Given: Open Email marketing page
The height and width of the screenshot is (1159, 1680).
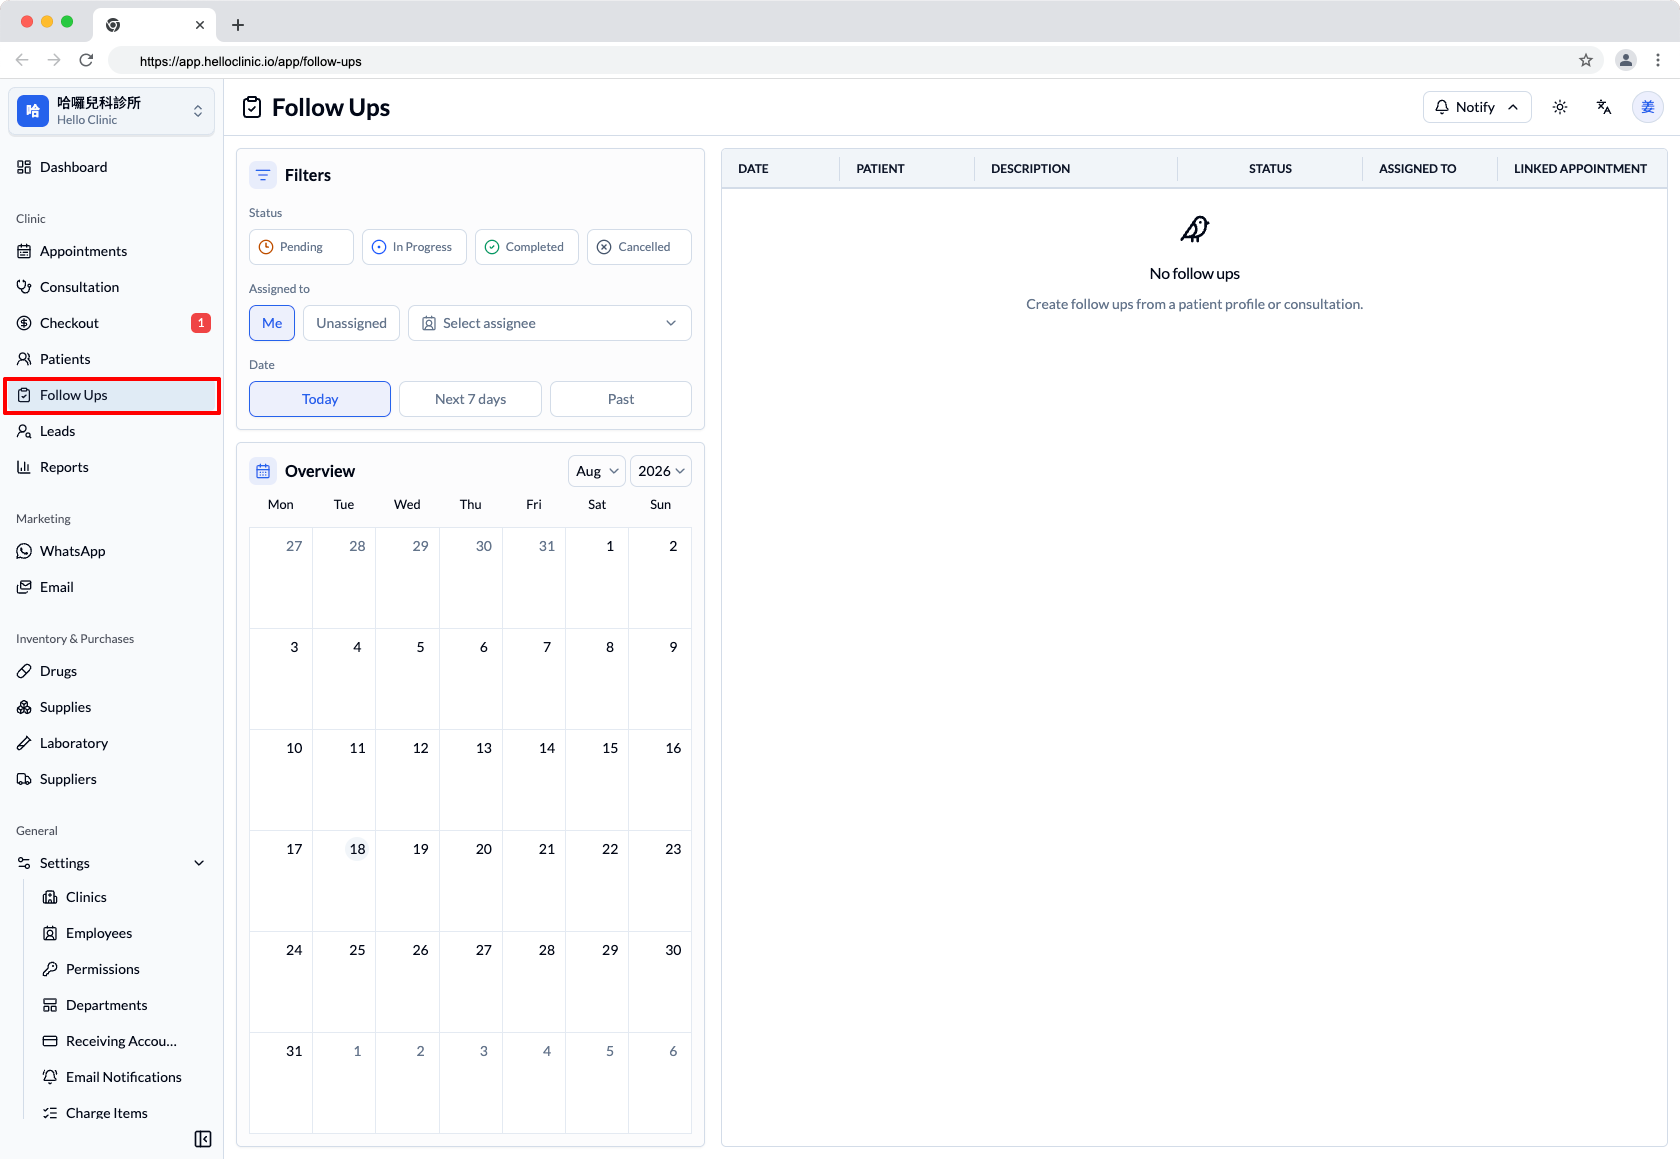Looking at the screenshot, I should pyautogui.click(x=112, y=587).
